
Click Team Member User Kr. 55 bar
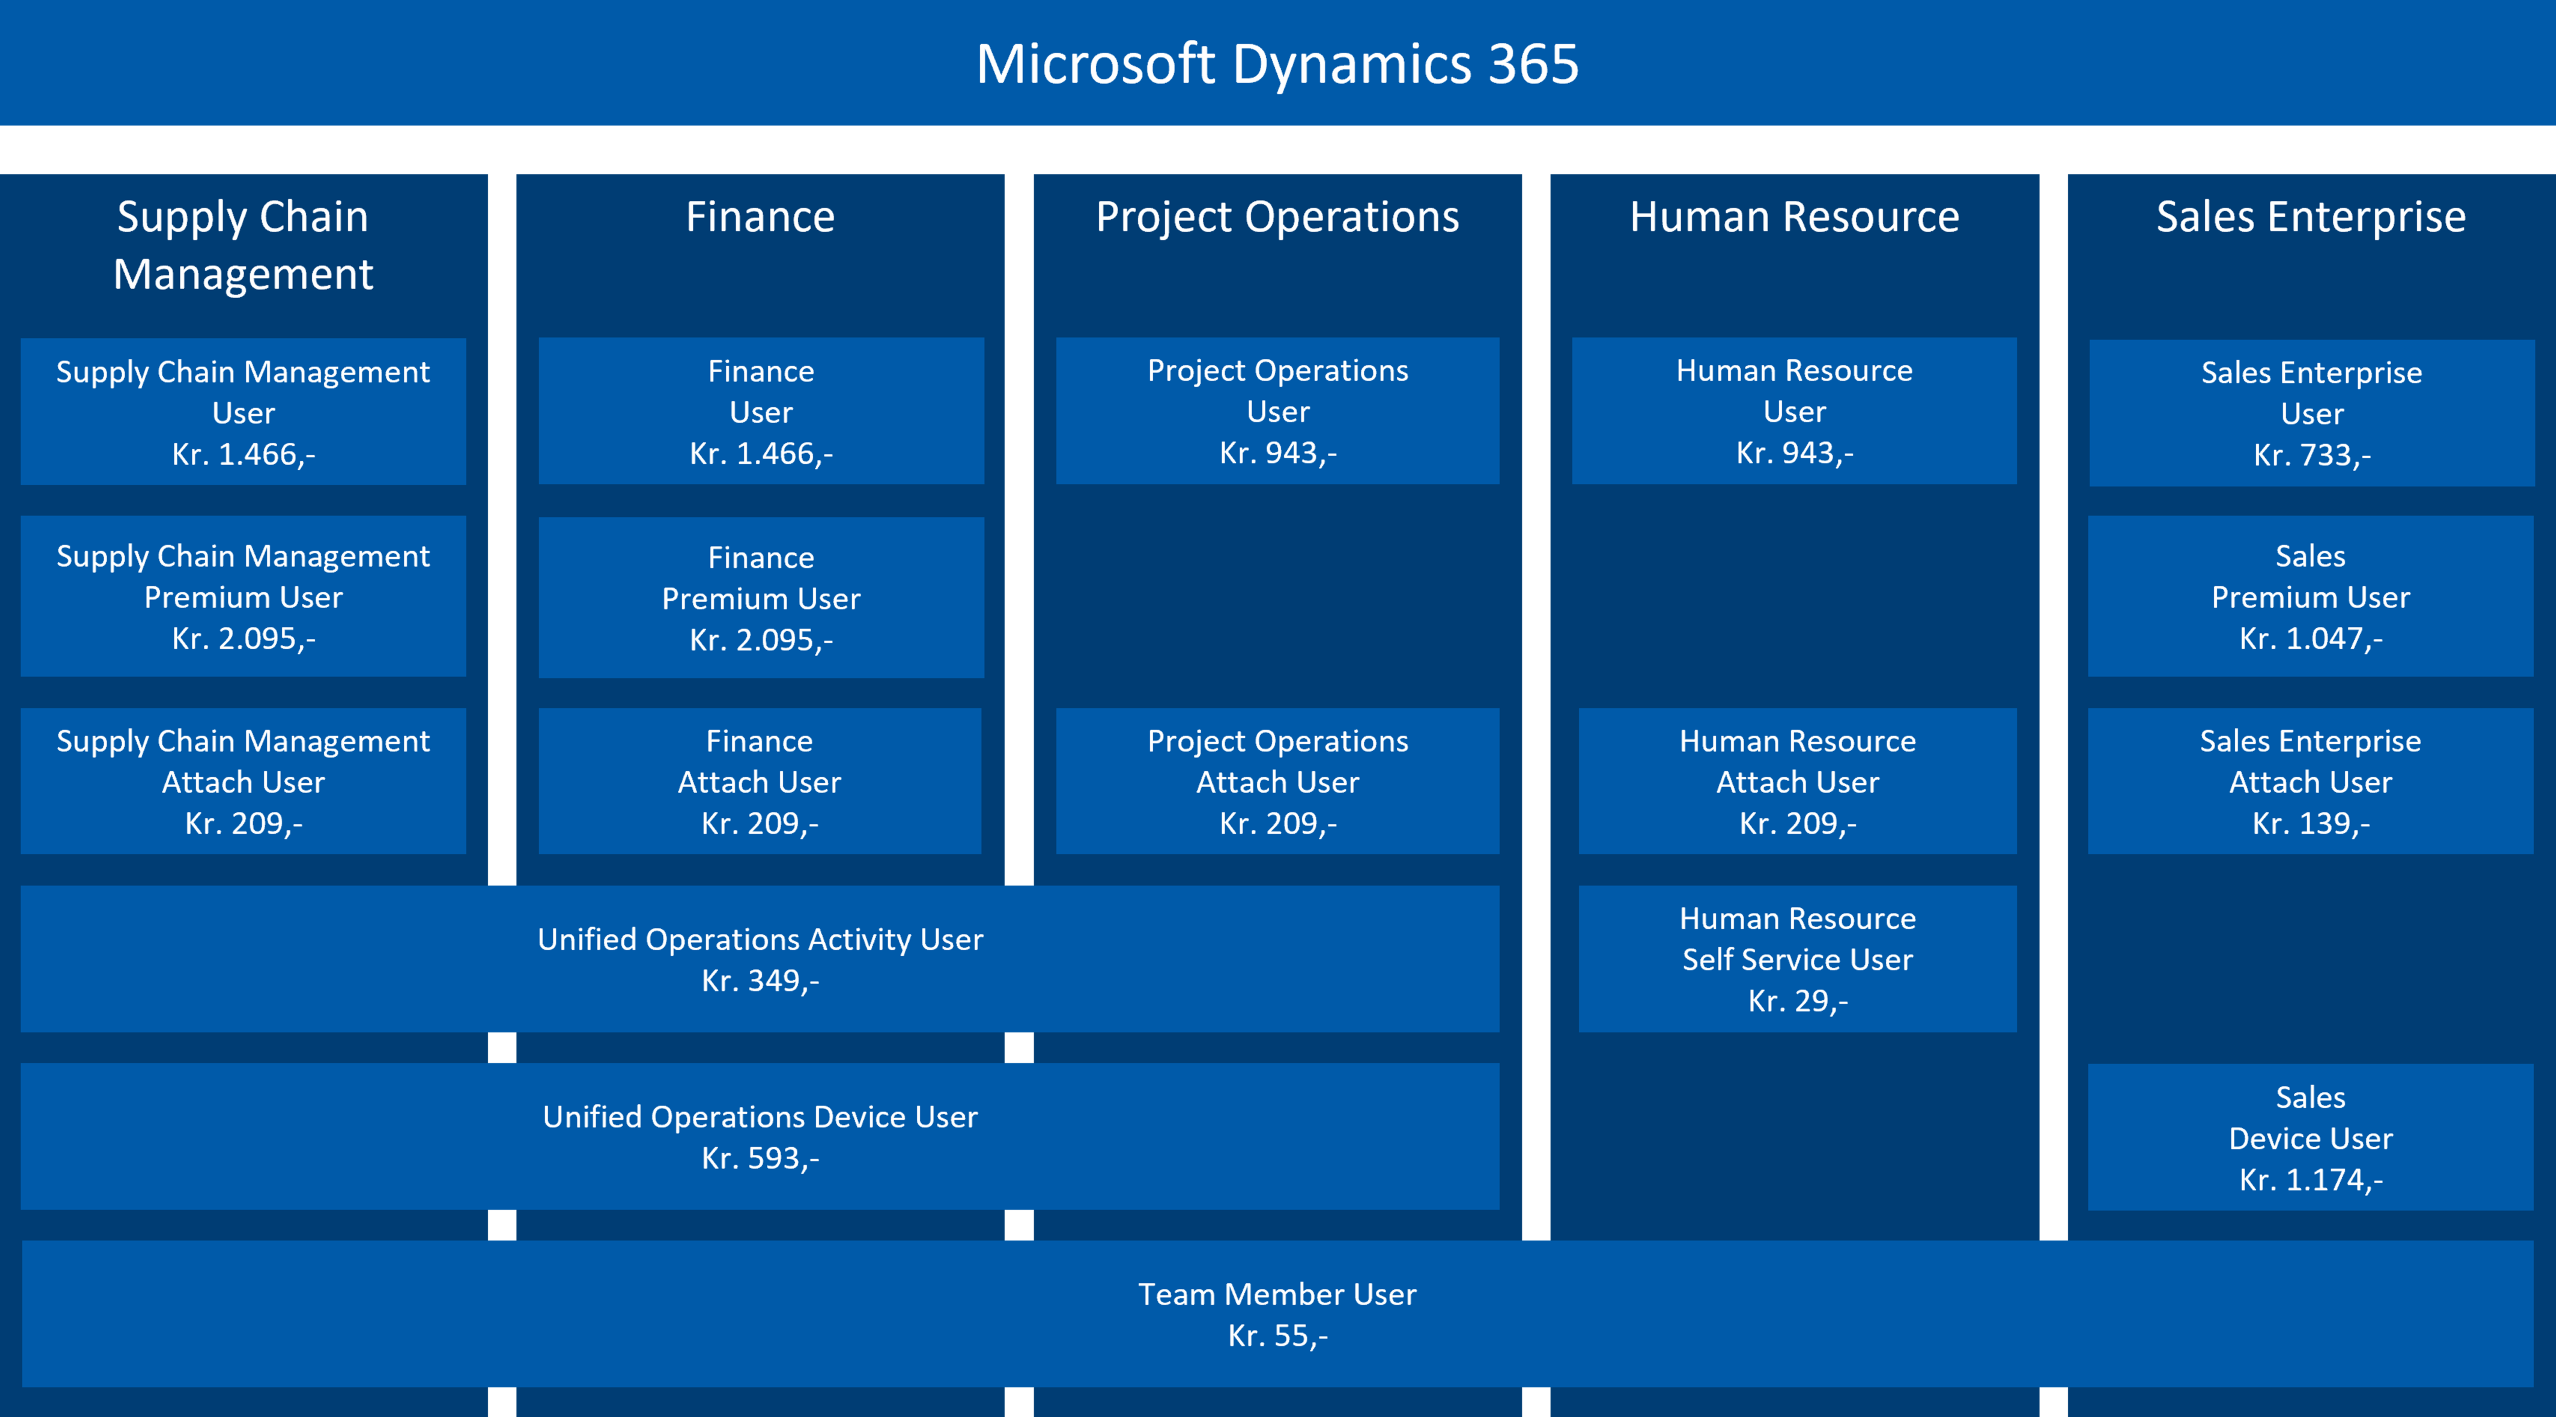1277,1313
